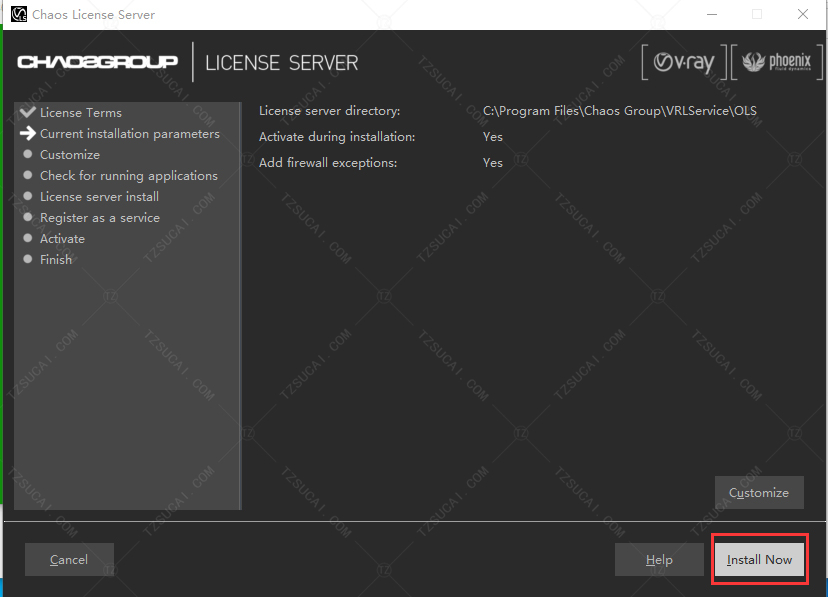Click the LICENSE SERVER heading

click(x=281, y=63)
